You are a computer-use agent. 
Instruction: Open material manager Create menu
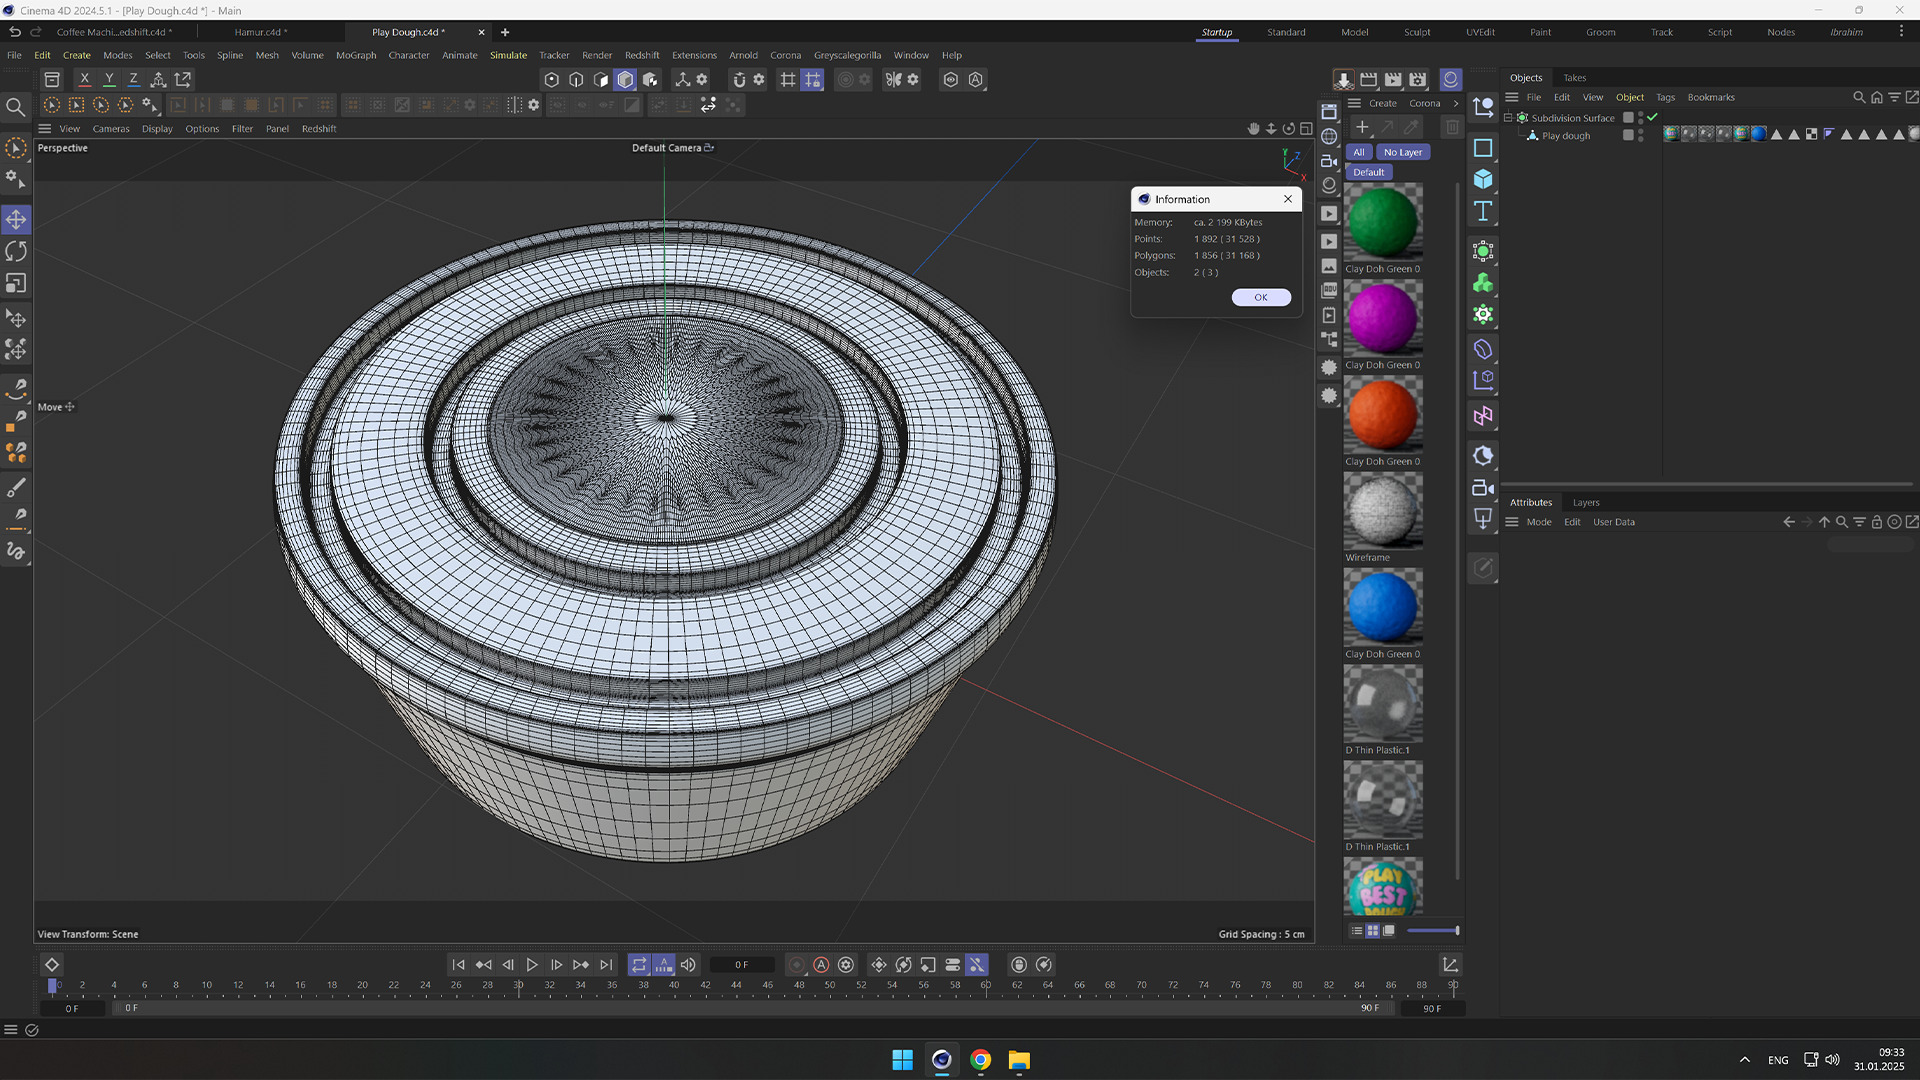point(1383,103)
